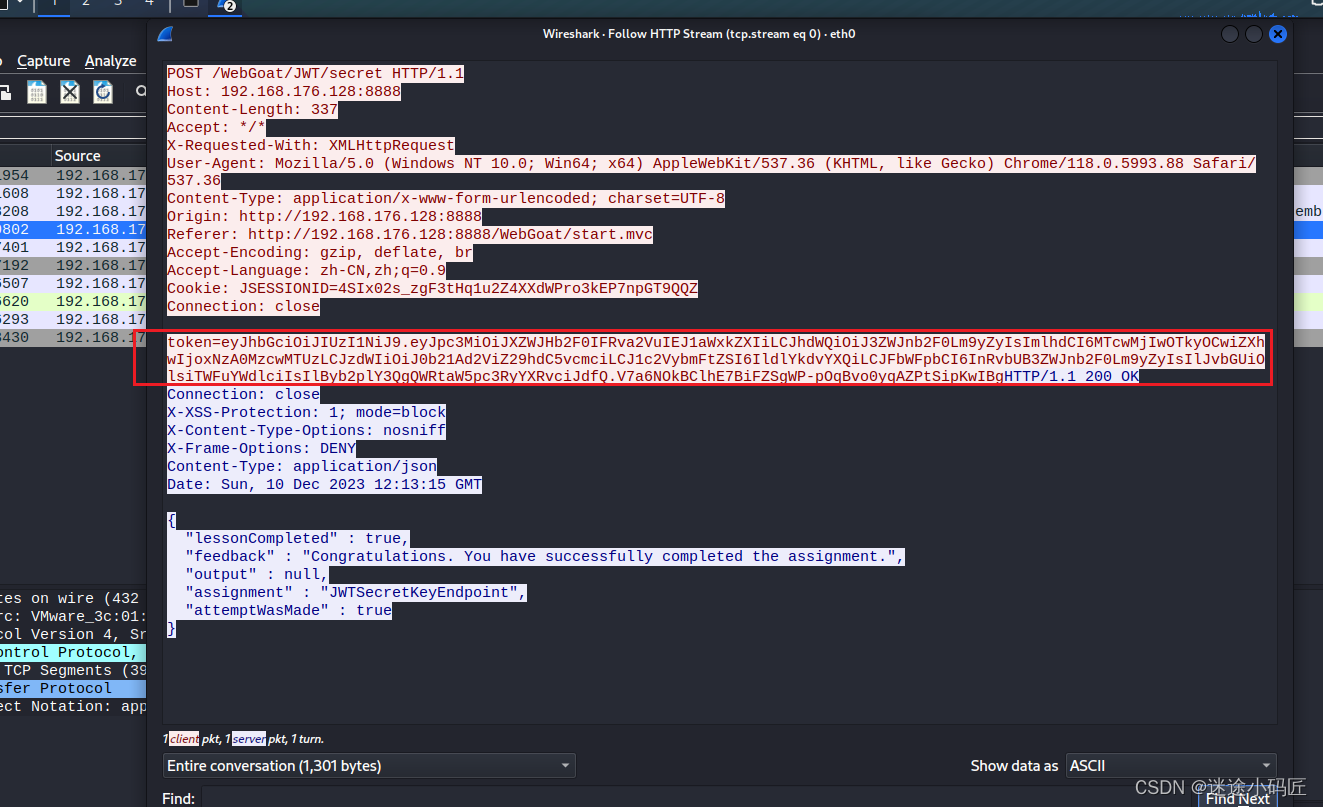Click the 'Referer' header line in the stream
This screenshot has height=807, width=1323.
(410, 235)
